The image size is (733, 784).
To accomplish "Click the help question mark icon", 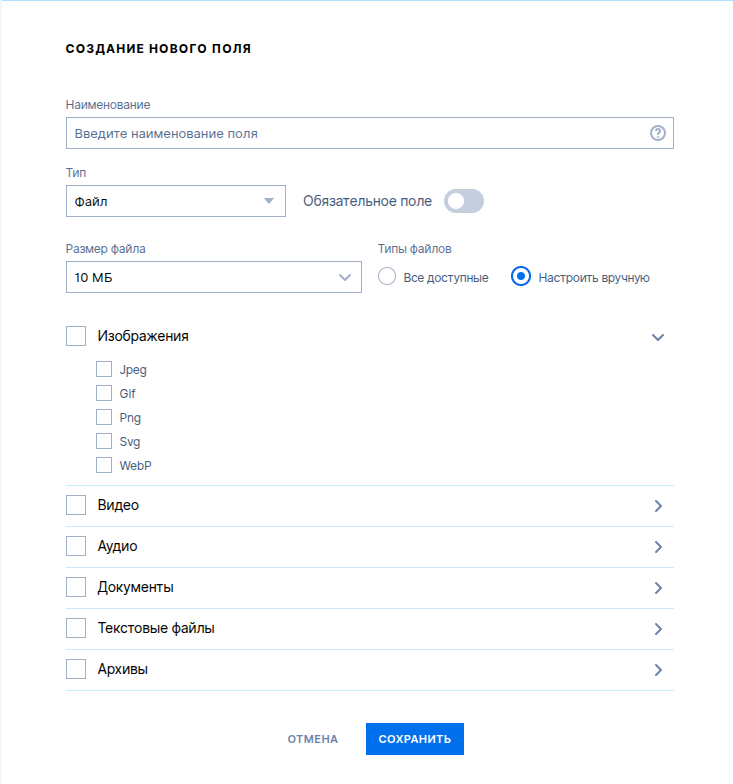I will click(x=658, y=133).
